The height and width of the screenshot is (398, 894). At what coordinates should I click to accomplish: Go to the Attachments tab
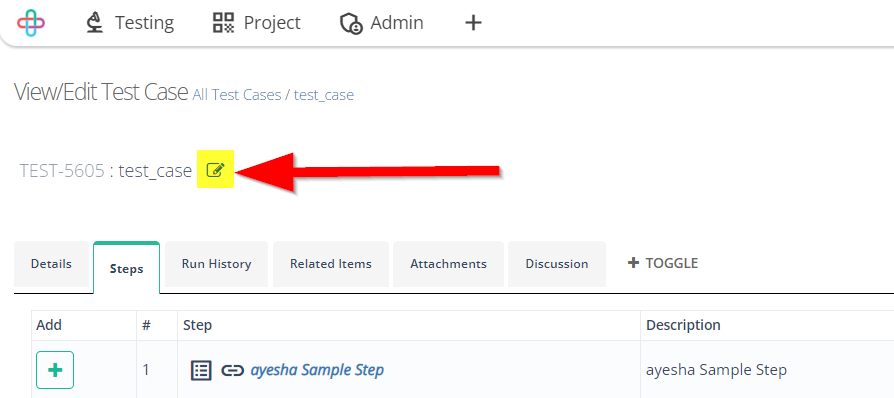coord(449,264)
